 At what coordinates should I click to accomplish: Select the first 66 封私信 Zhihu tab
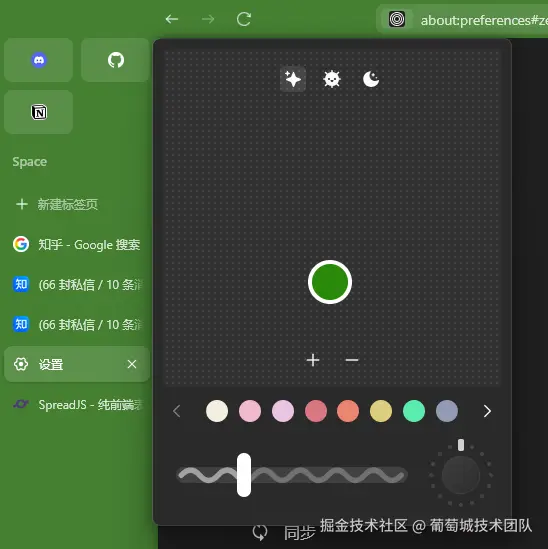pos(77,284)
